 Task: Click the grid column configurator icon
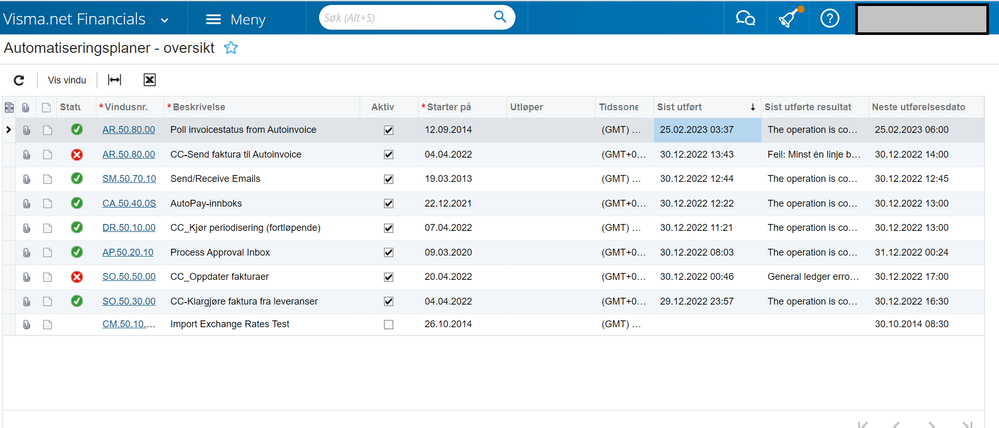pos(9,108)
